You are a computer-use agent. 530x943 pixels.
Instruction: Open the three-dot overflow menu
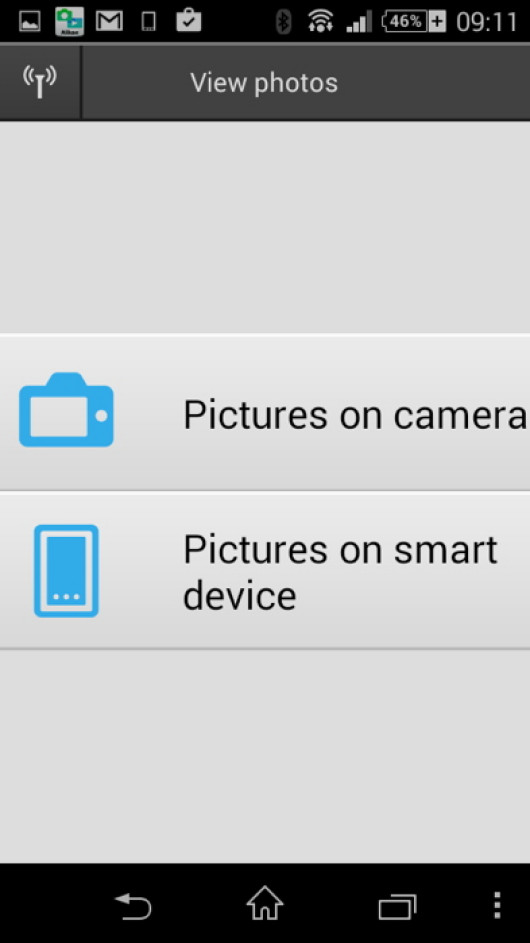click(497, 905)
